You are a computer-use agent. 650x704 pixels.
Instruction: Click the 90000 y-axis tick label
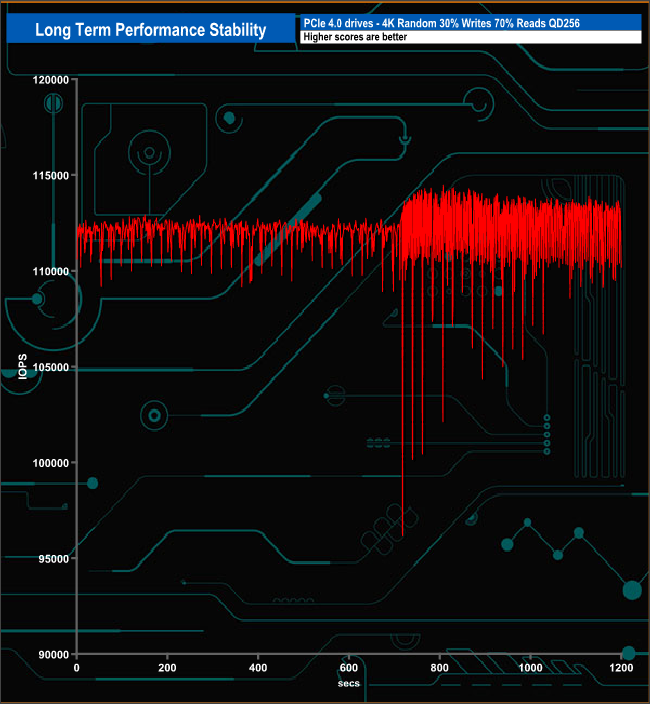pos(50,655)
